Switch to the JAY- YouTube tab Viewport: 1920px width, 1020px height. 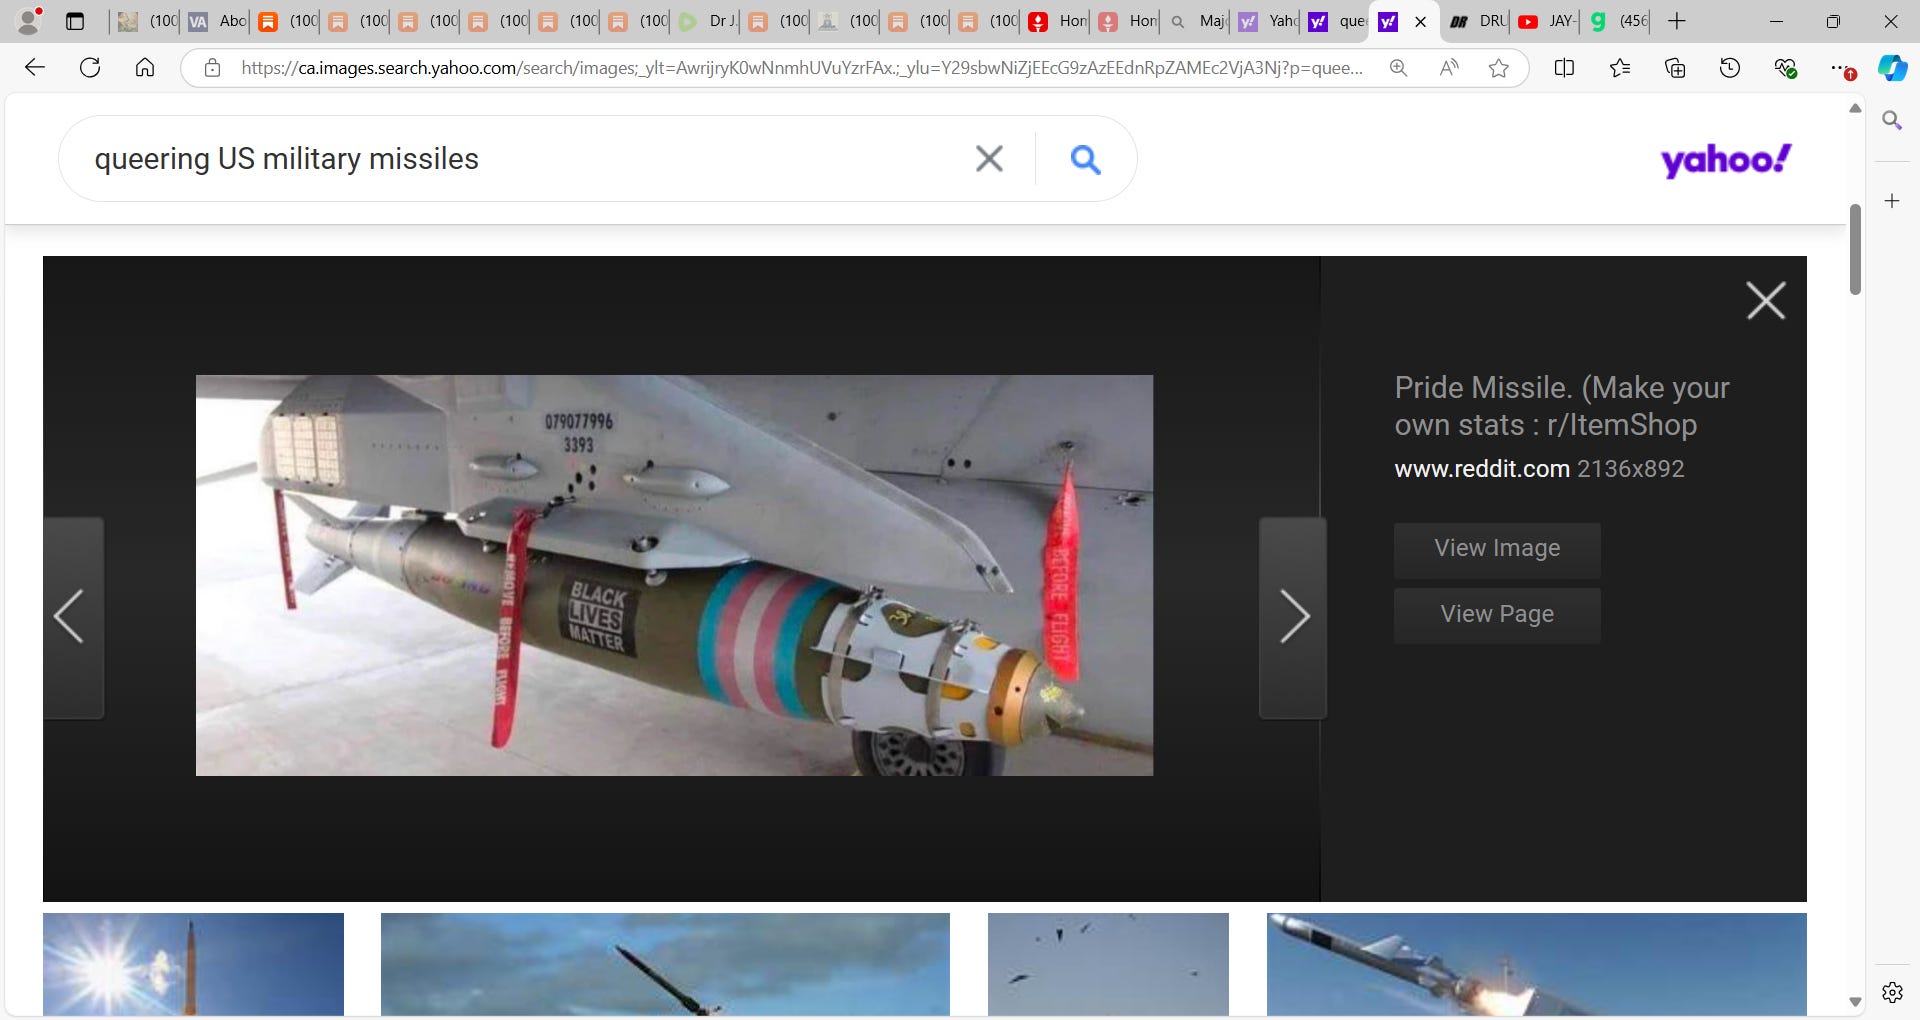(1545, 21)
